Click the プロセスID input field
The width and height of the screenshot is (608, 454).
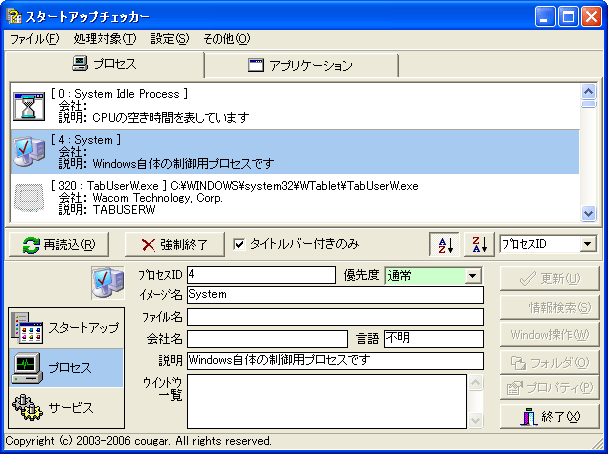tap(261, 275)
